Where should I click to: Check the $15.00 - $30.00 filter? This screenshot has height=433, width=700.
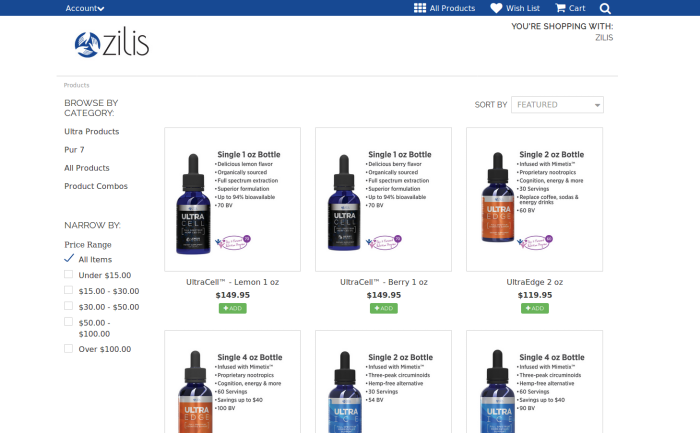click(68, 290)
